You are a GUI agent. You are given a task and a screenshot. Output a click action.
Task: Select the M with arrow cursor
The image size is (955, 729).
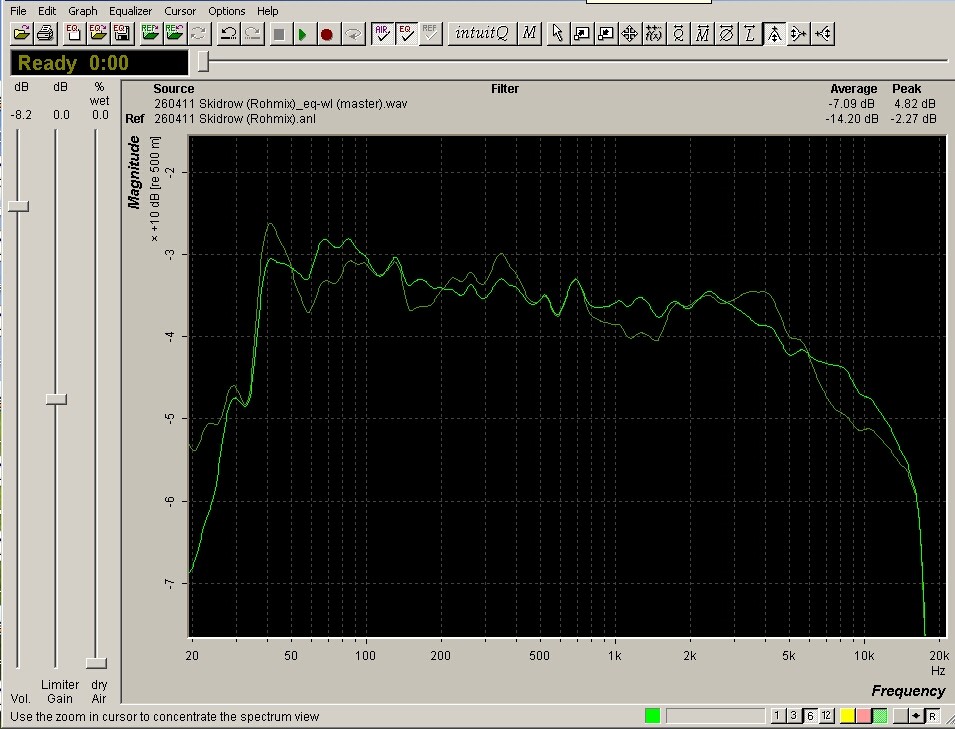point(702,33)
